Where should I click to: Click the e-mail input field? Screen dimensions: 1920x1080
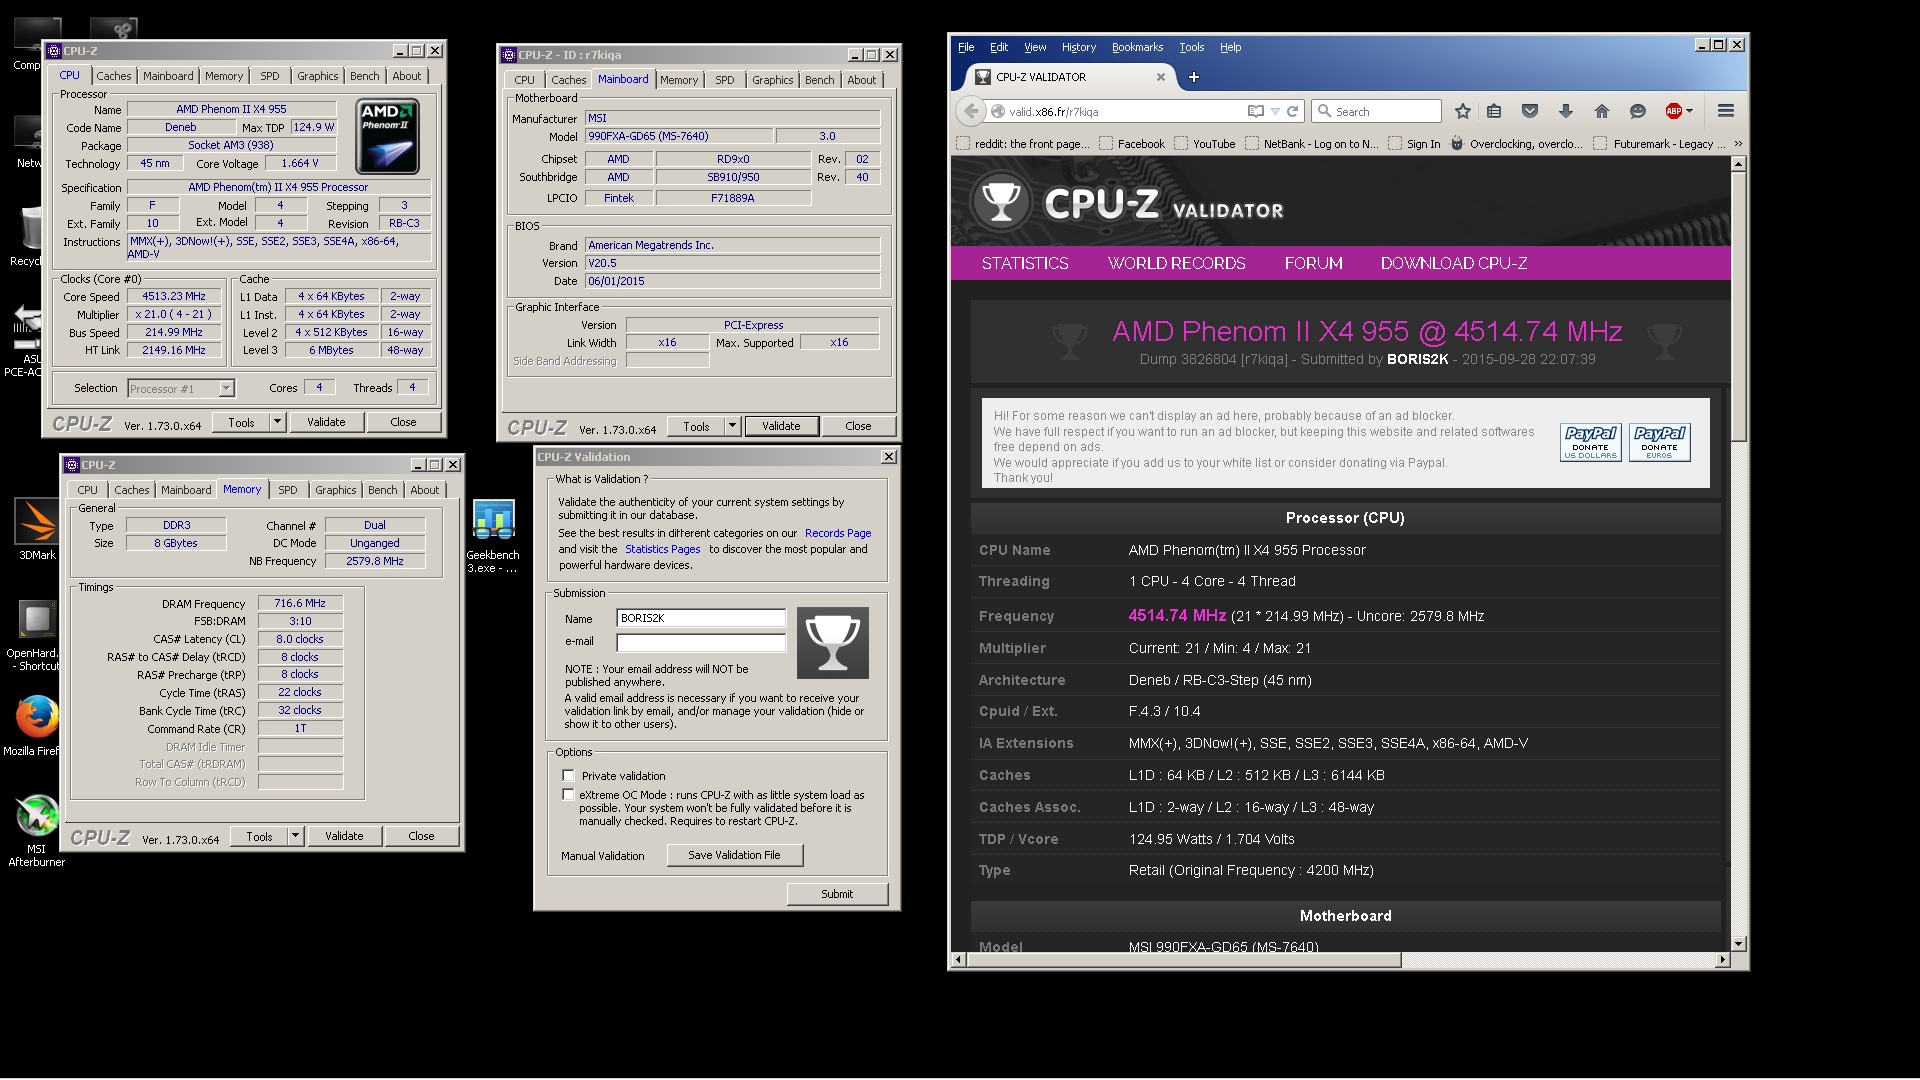[x=701, y=642]
